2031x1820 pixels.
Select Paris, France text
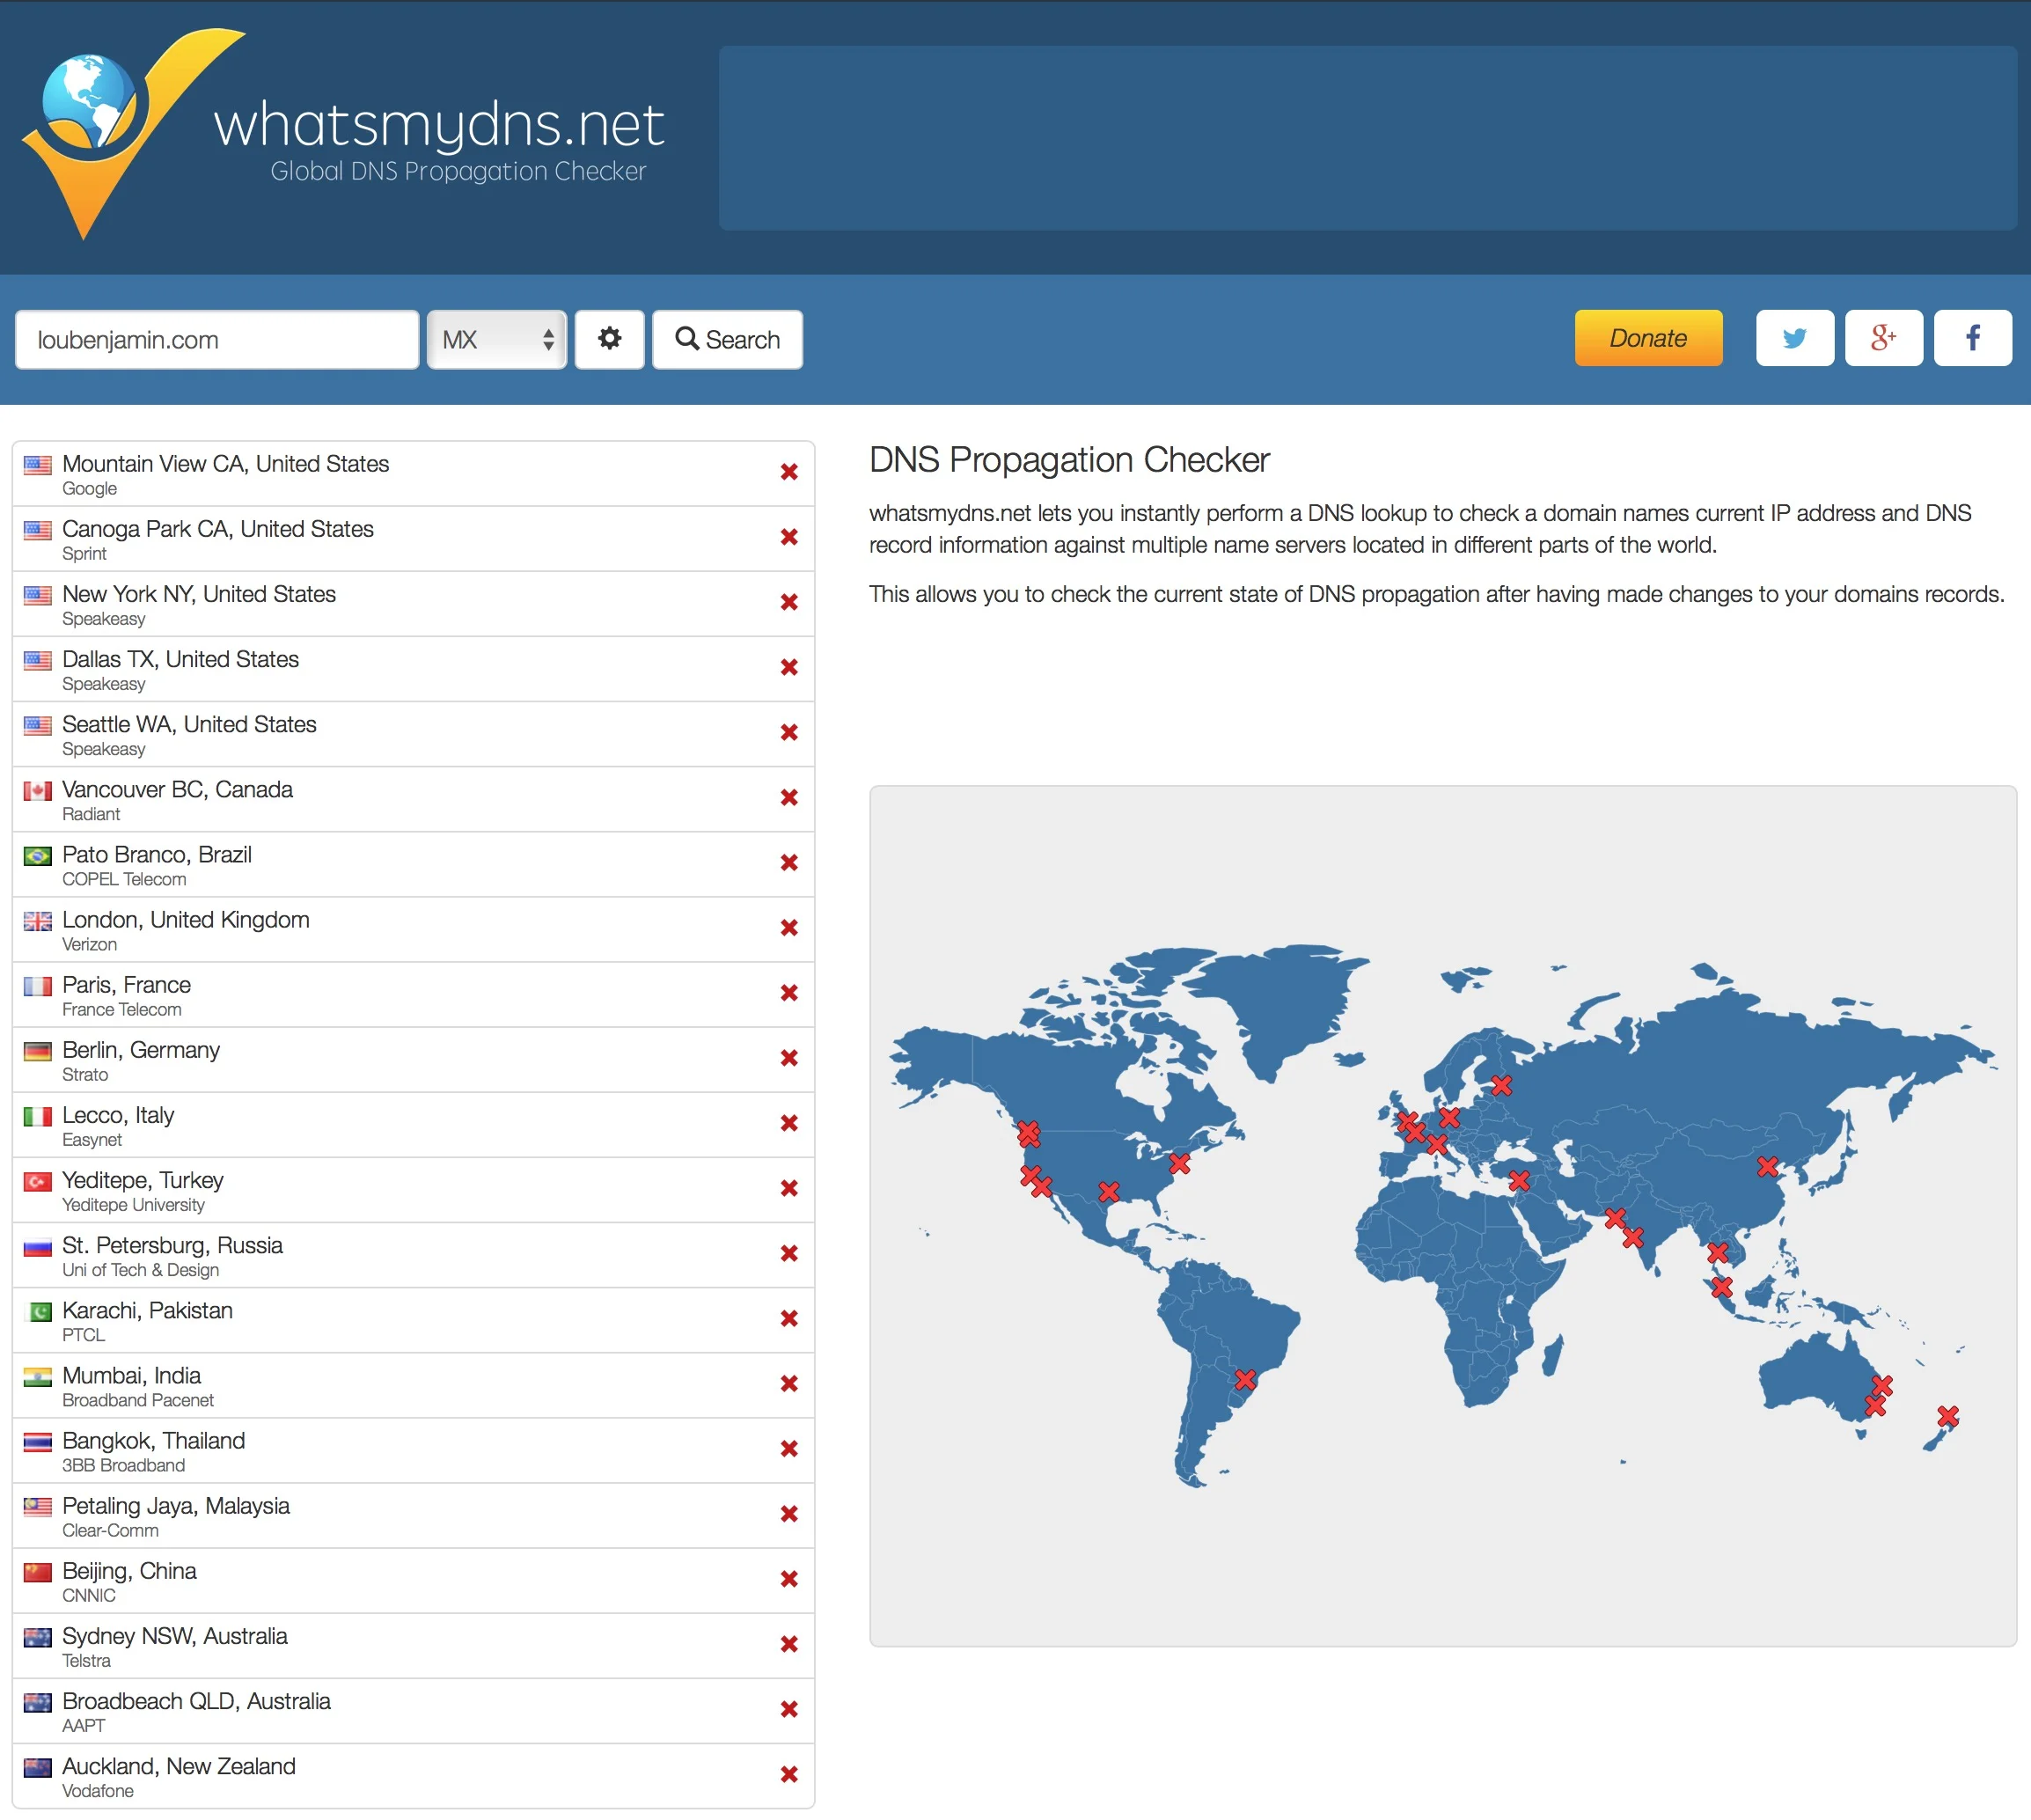coord(126,984)
